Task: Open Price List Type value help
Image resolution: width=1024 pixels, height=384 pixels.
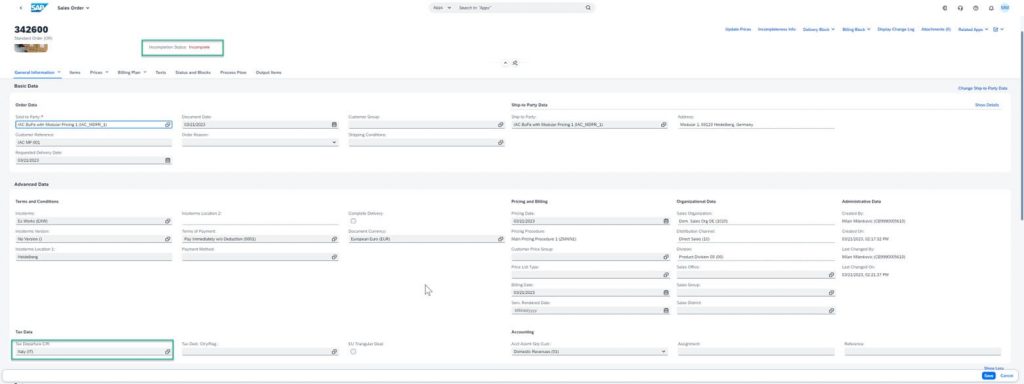Action: click(x=665, y=275)
